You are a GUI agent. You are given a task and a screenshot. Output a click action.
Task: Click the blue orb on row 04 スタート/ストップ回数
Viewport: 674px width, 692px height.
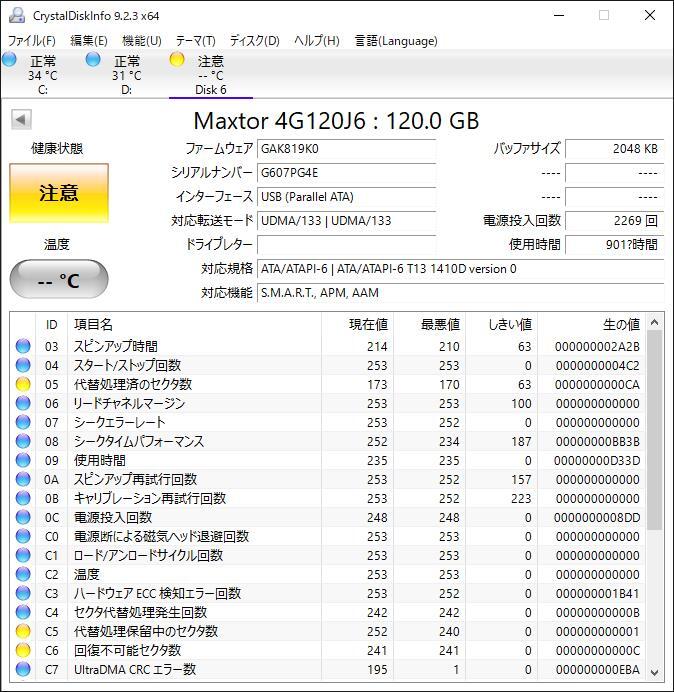(x=23, y=365)
